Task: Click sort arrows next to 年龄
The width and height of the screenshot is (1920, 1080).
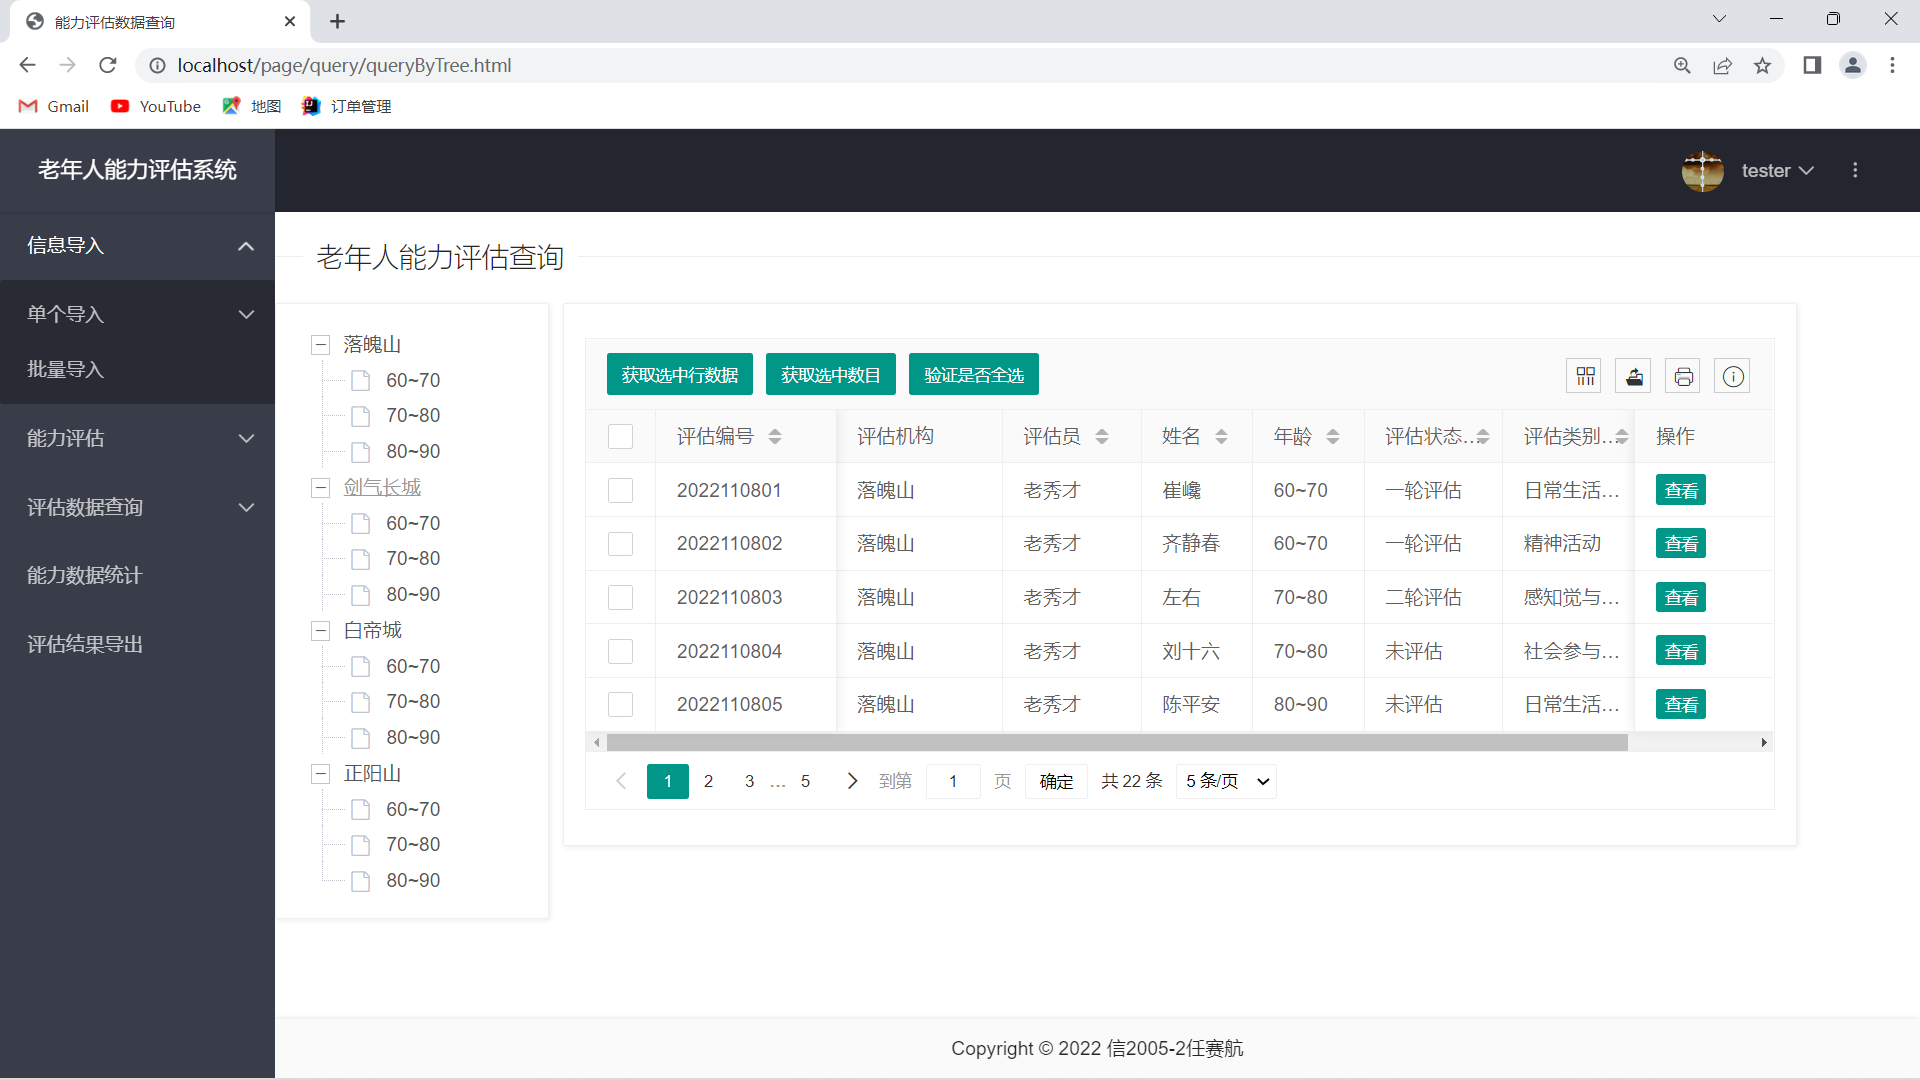Action: click(x=1333, y=437)
